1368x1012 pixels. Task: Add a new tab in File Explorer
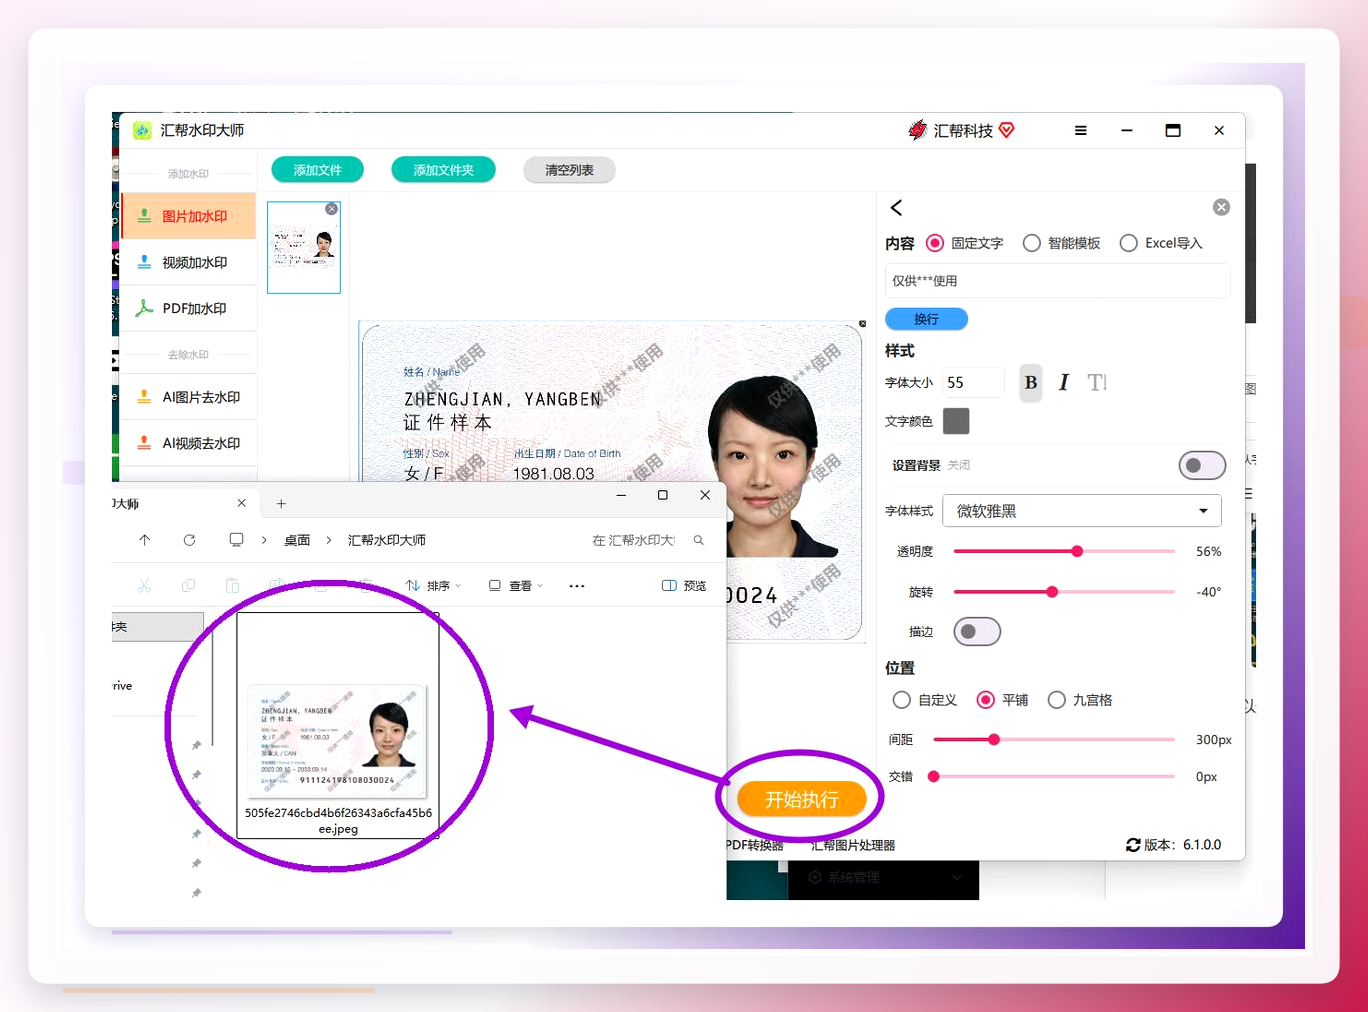(x=281, y=504)
